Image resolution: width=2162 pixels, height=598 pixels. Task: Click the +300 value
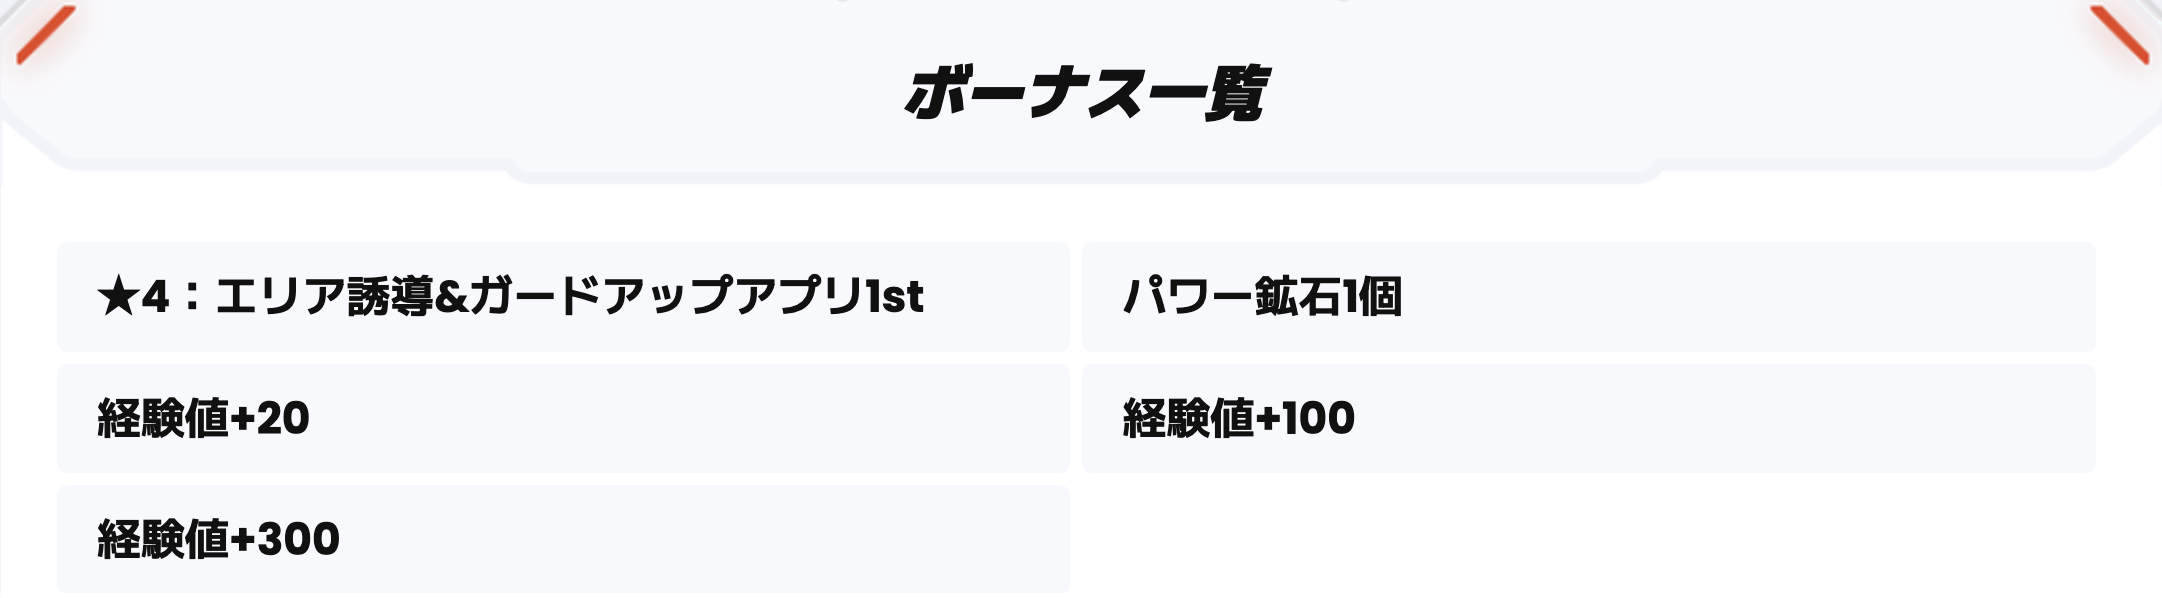pyautogui.click(x=285, y=539)
